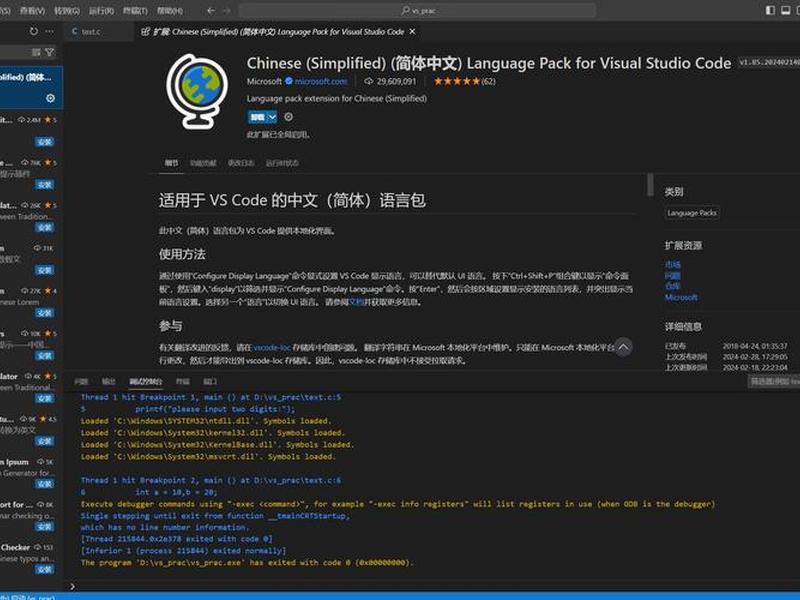800x600 pixels.
Task: Switch to the terminal panel tab
Action: (182, 382)
